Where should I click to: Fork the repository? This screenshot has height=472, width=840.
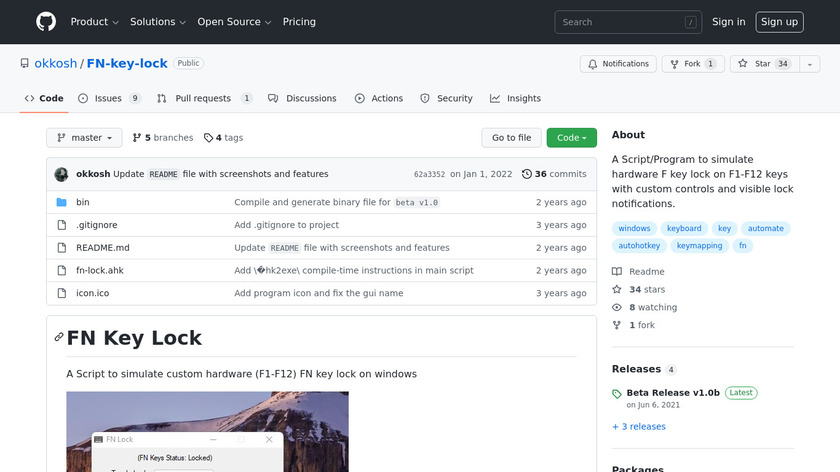click(692, 64)
